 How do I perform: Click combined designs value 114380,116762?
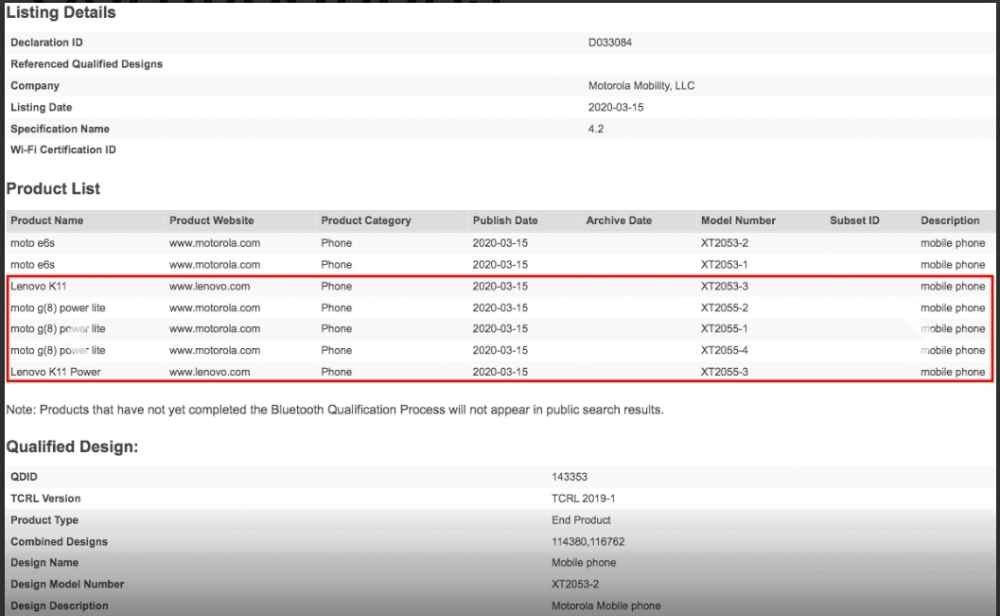[x=588, y=541]
